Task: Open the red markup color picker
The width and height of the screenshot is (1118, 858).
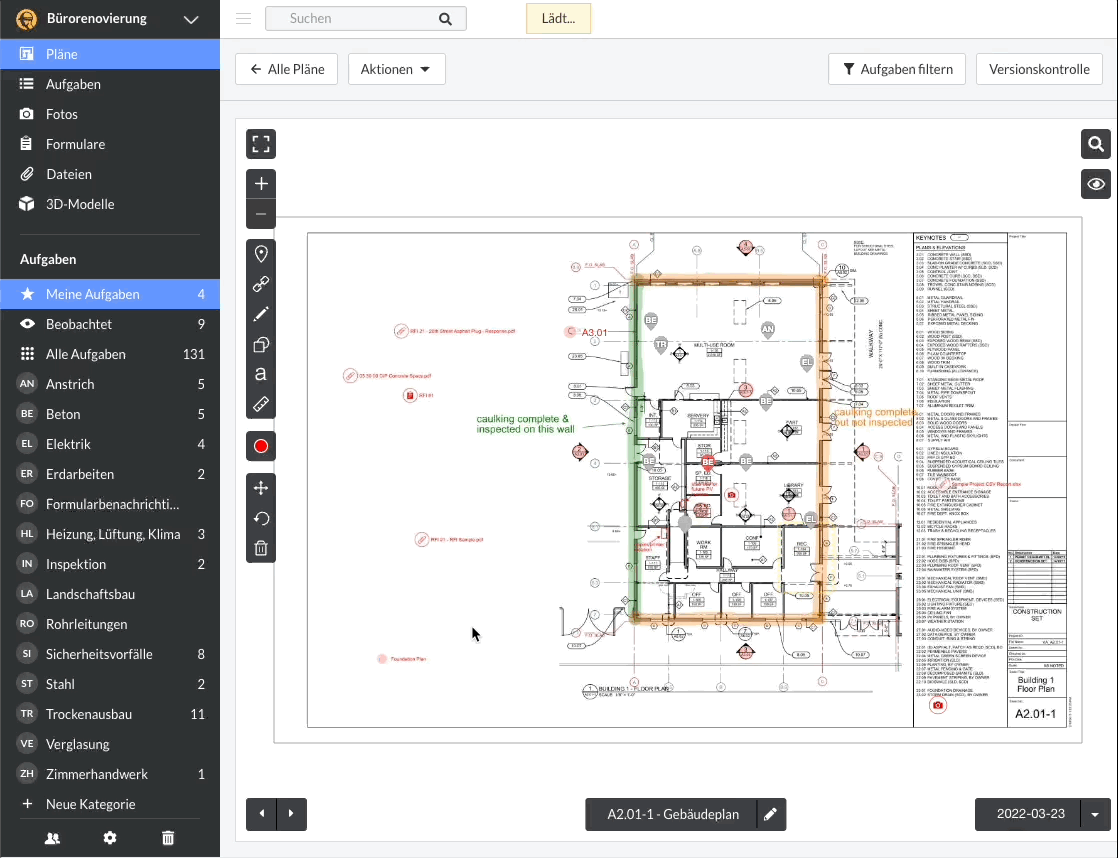Action: click(261, 446)
